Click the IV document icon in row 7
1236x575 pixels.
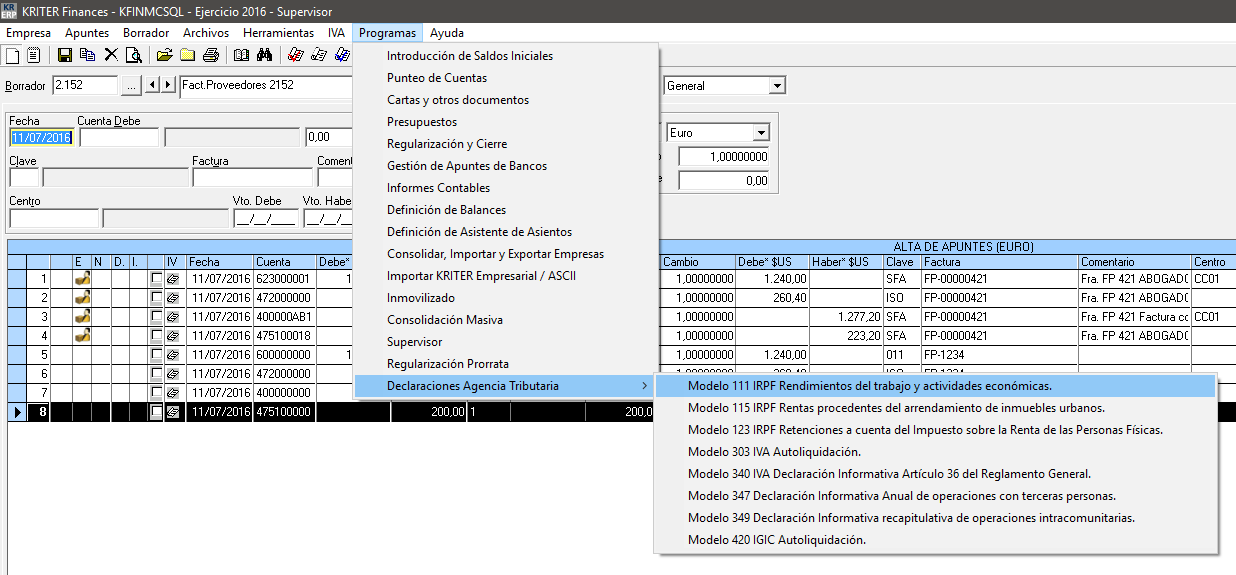click(174, 392)
